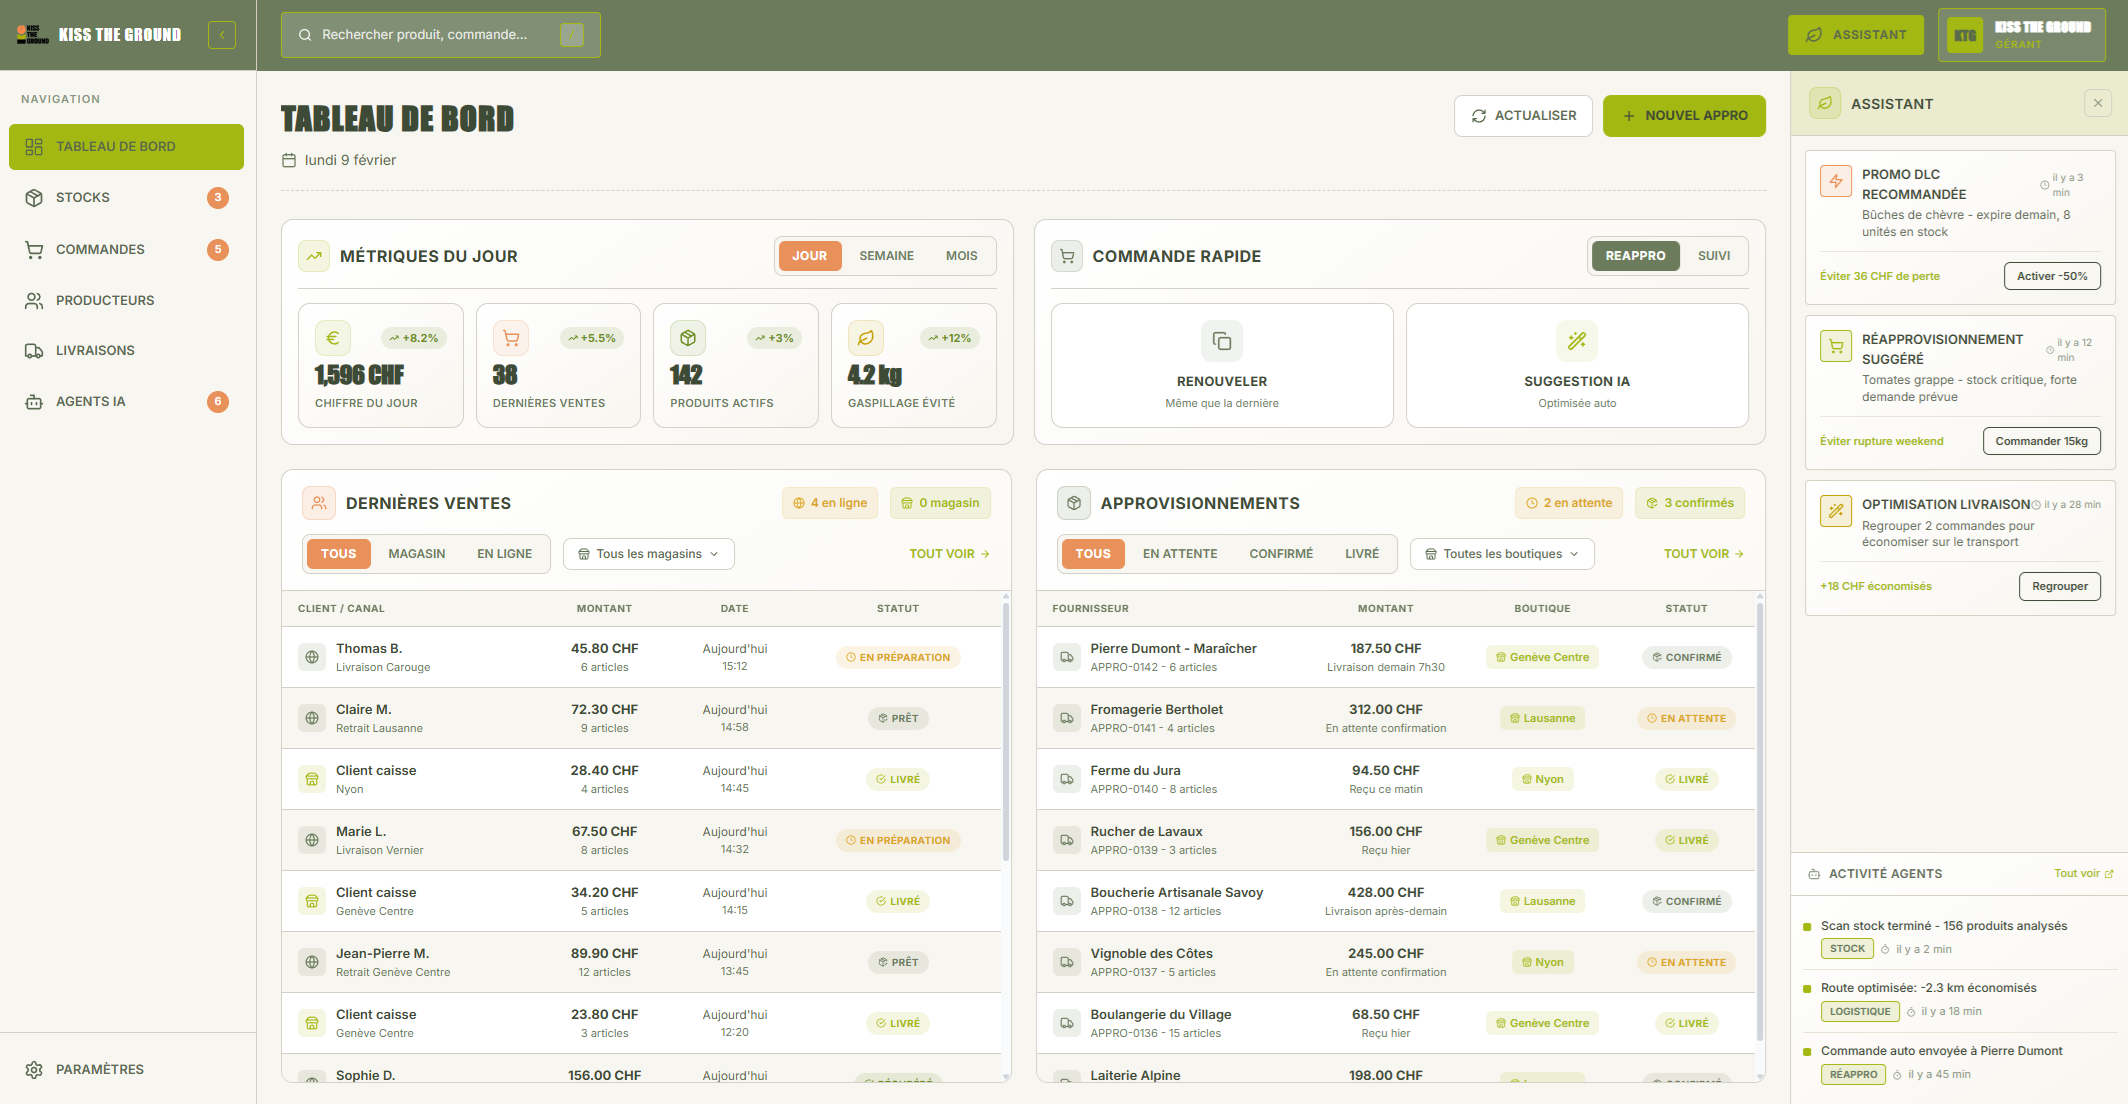Viewport: 2128px width, 1104px height.
Task: Switch metrics period to Semaine
Action: [x=886, y=256]
